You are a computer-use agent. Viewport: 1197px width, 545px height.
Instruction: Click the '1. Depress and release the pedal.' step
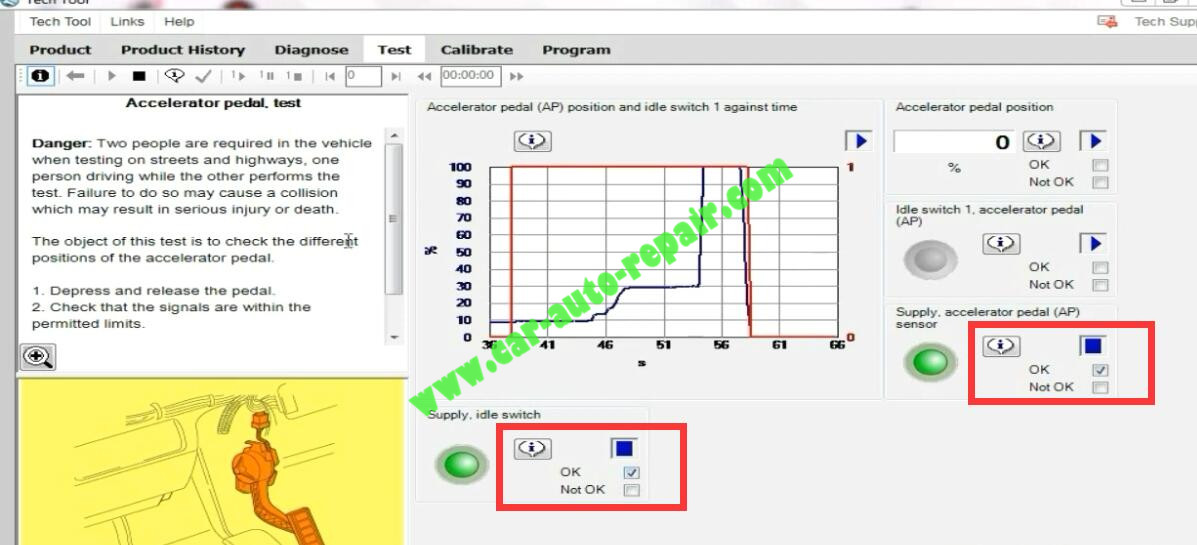[153, 291]
